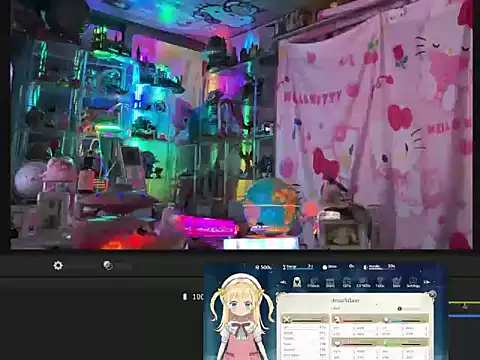Open the Settings tab in game menu

coord(413,283)
